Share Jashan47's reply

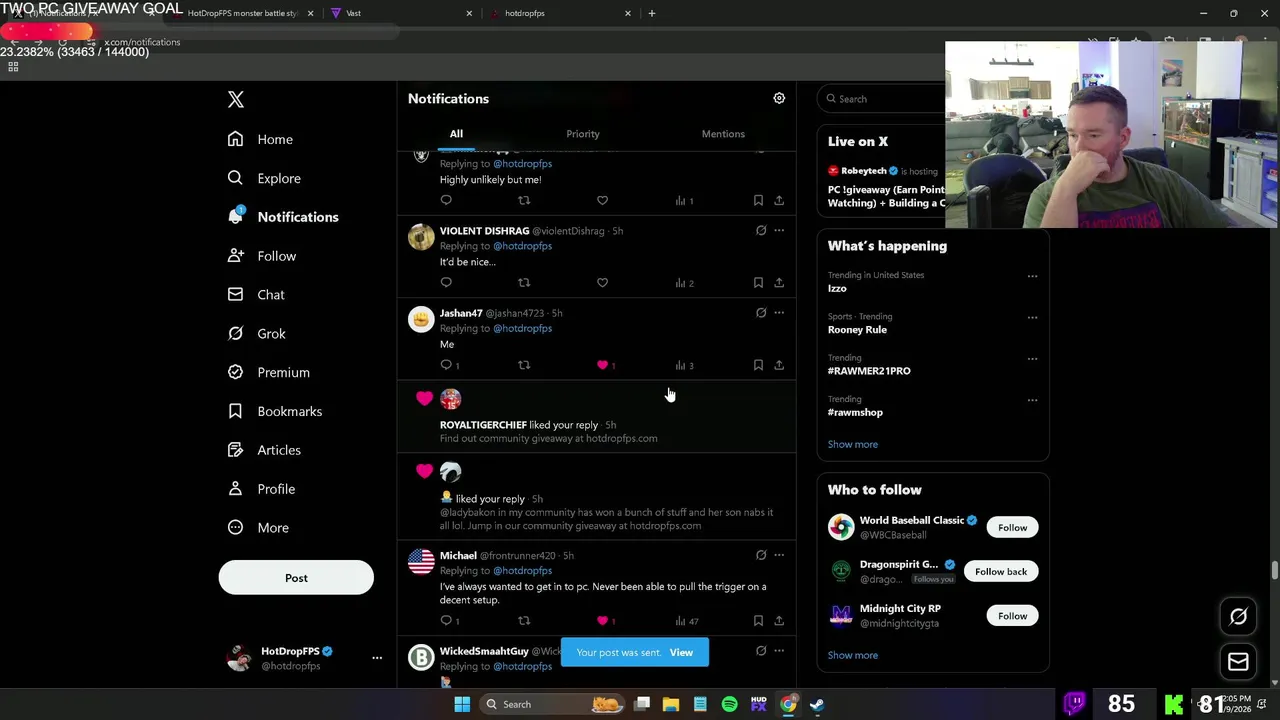click(779, 365)
